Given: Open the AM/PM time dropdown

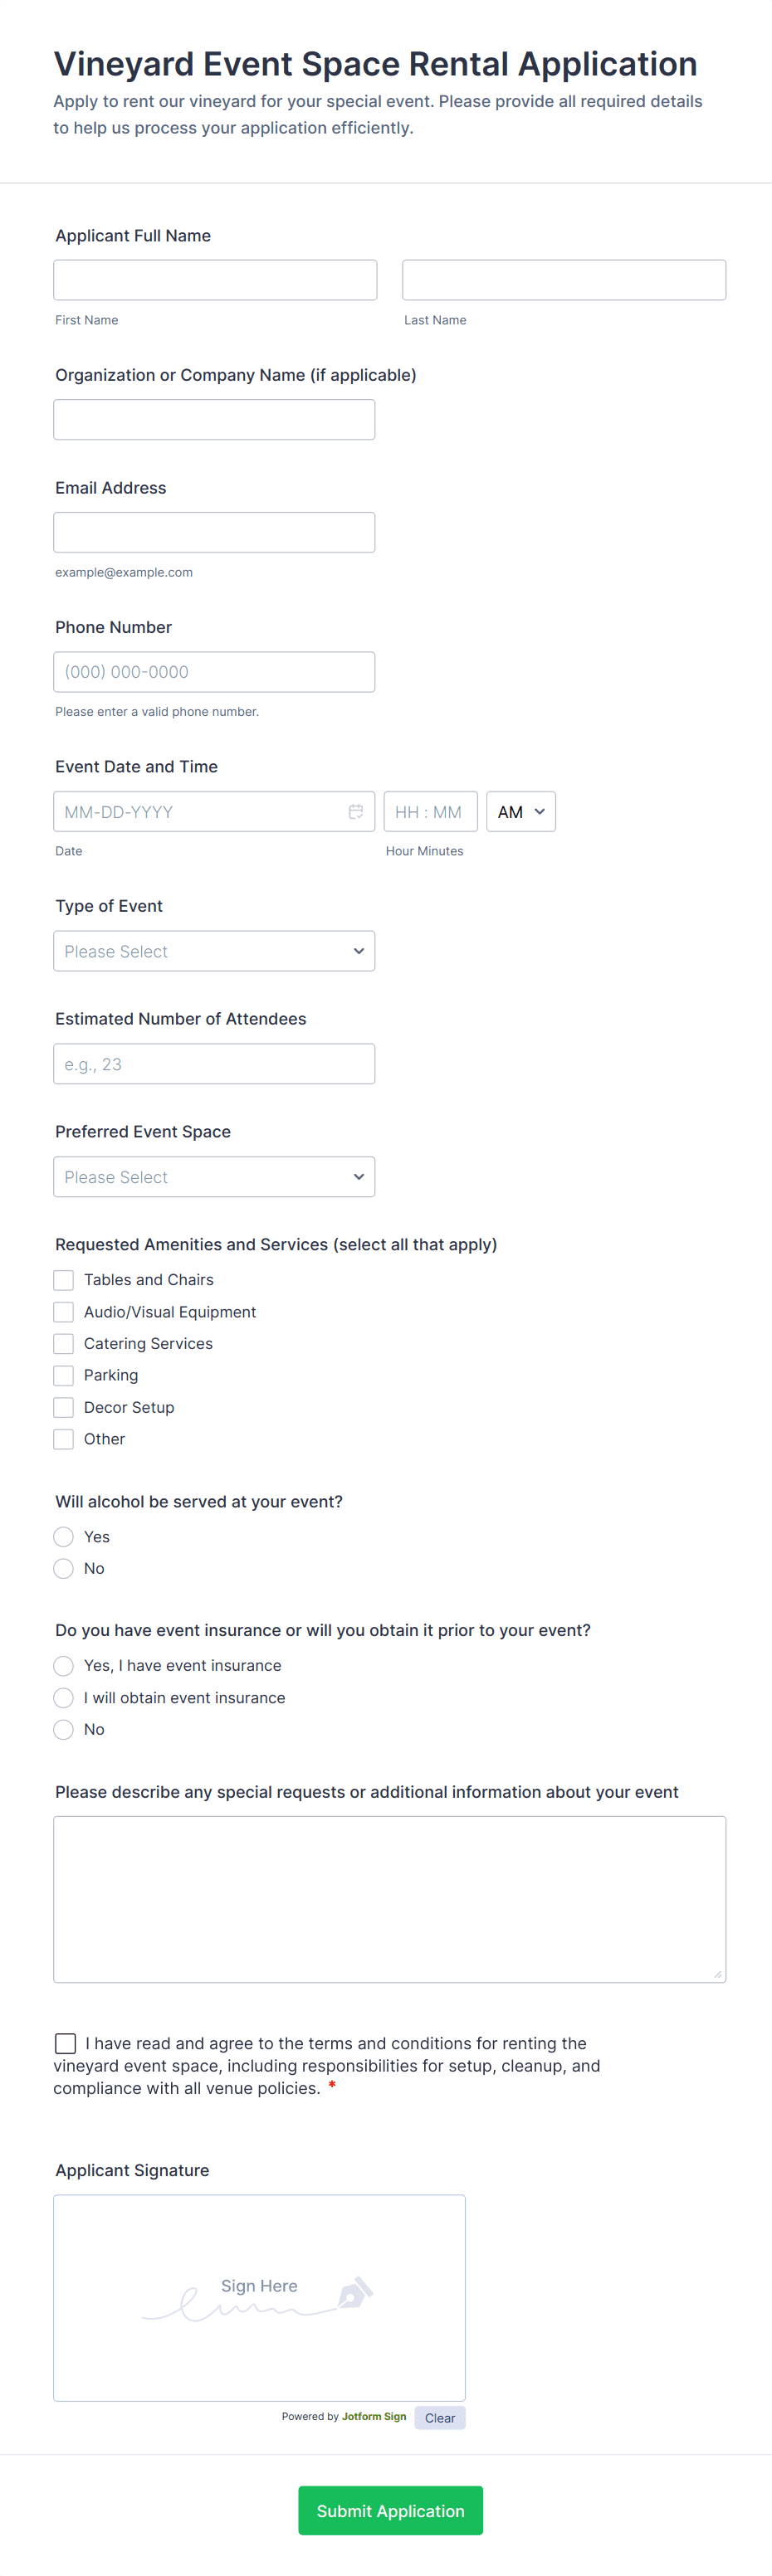Looking at the screenshot, I should pos(520,811).
